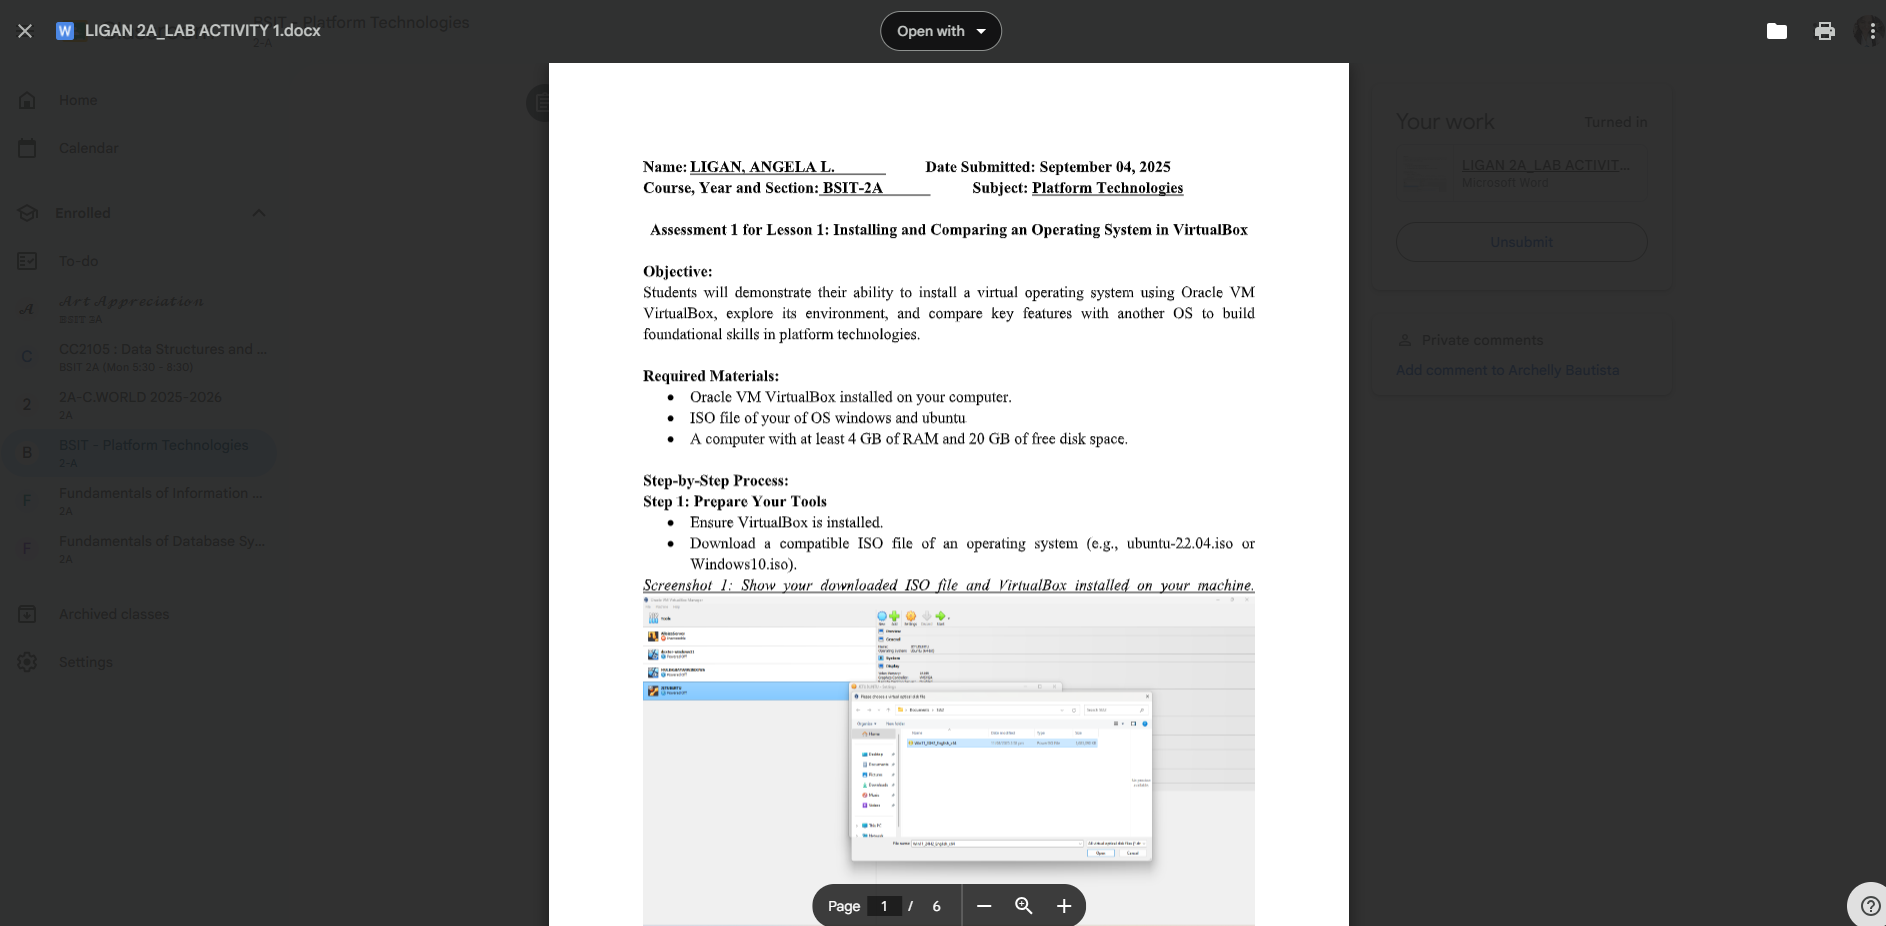This screenshot has height=926, width=1886.
Task: Click the zoom in plus icon
Action: click(1064, 906)
